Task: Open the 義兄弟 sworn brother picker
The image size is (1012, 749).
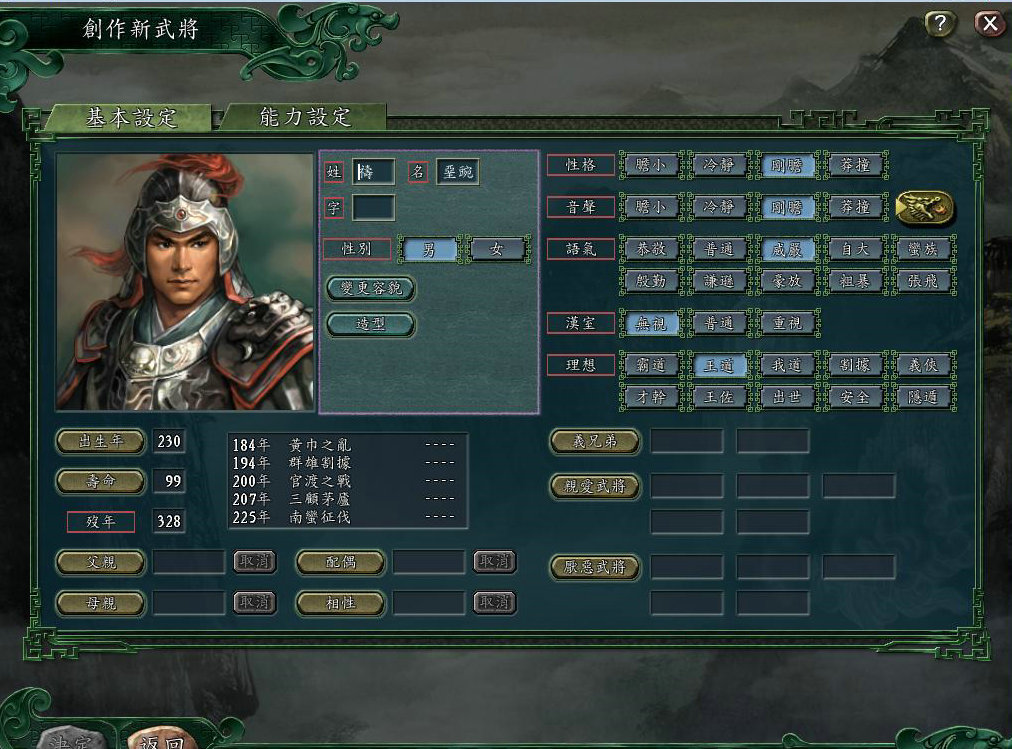Action: tap(595, 441)
